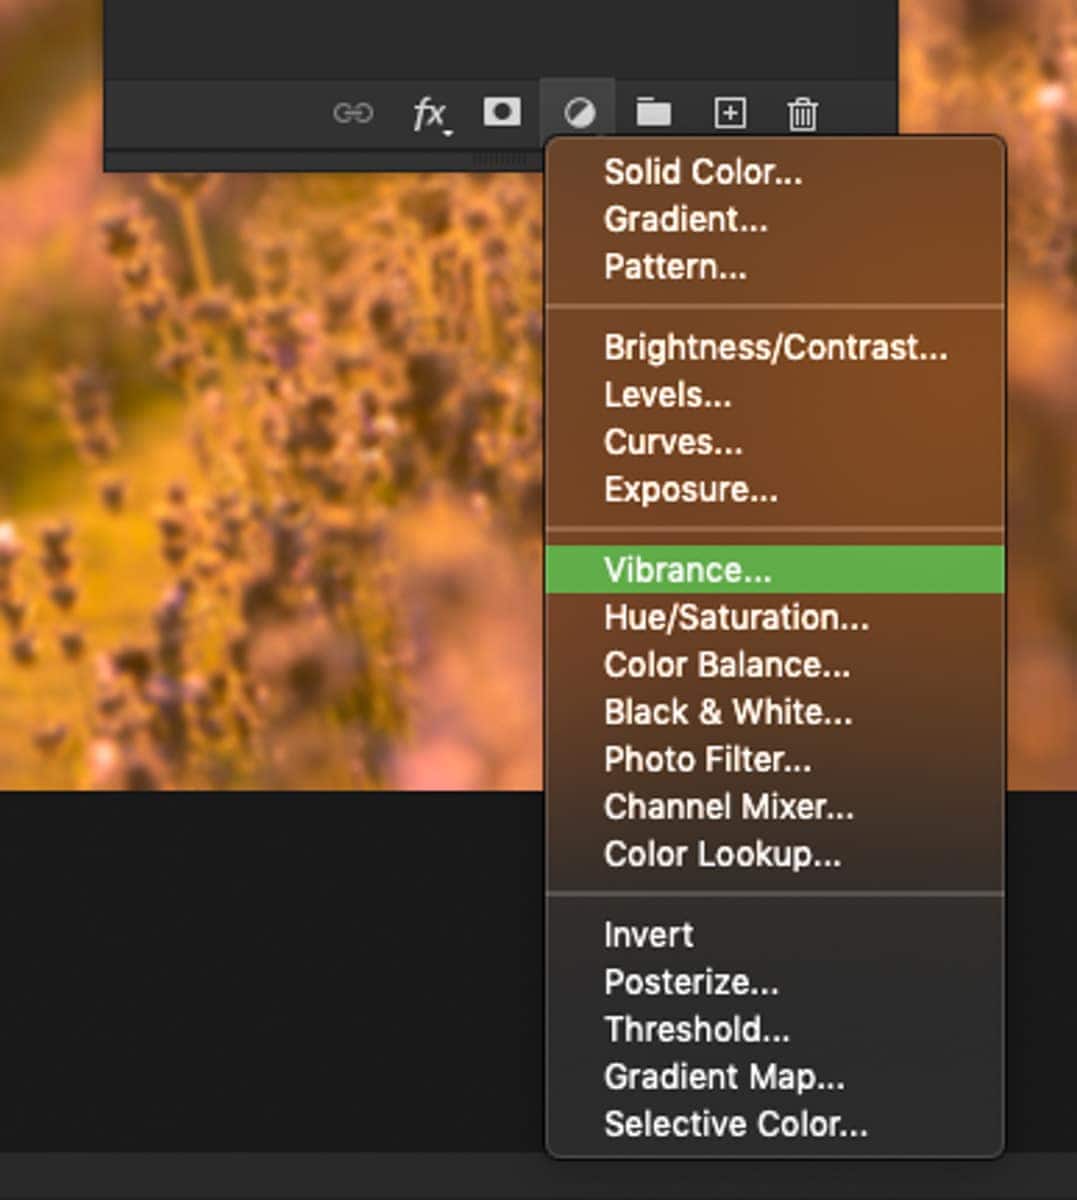Select the highlighted Vibrance... item

pos(775,570)
